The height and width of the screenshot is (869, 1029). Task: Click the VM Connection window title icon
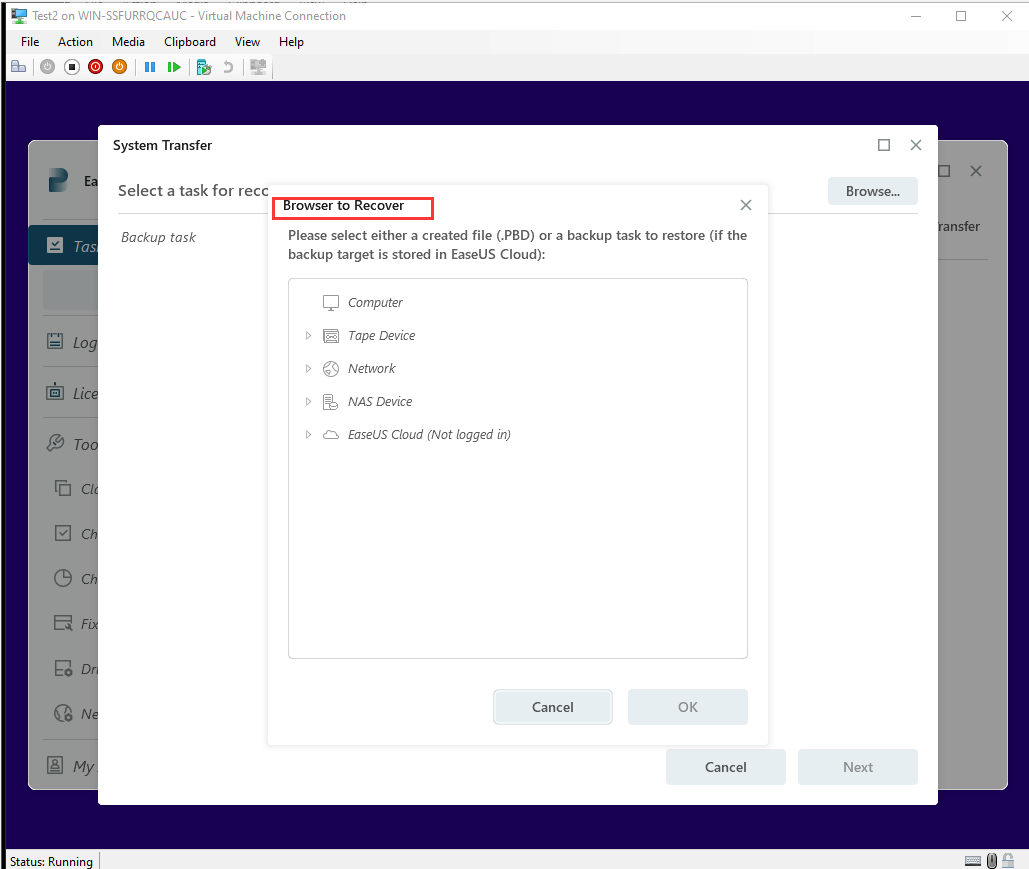click(x=19, y=16)
